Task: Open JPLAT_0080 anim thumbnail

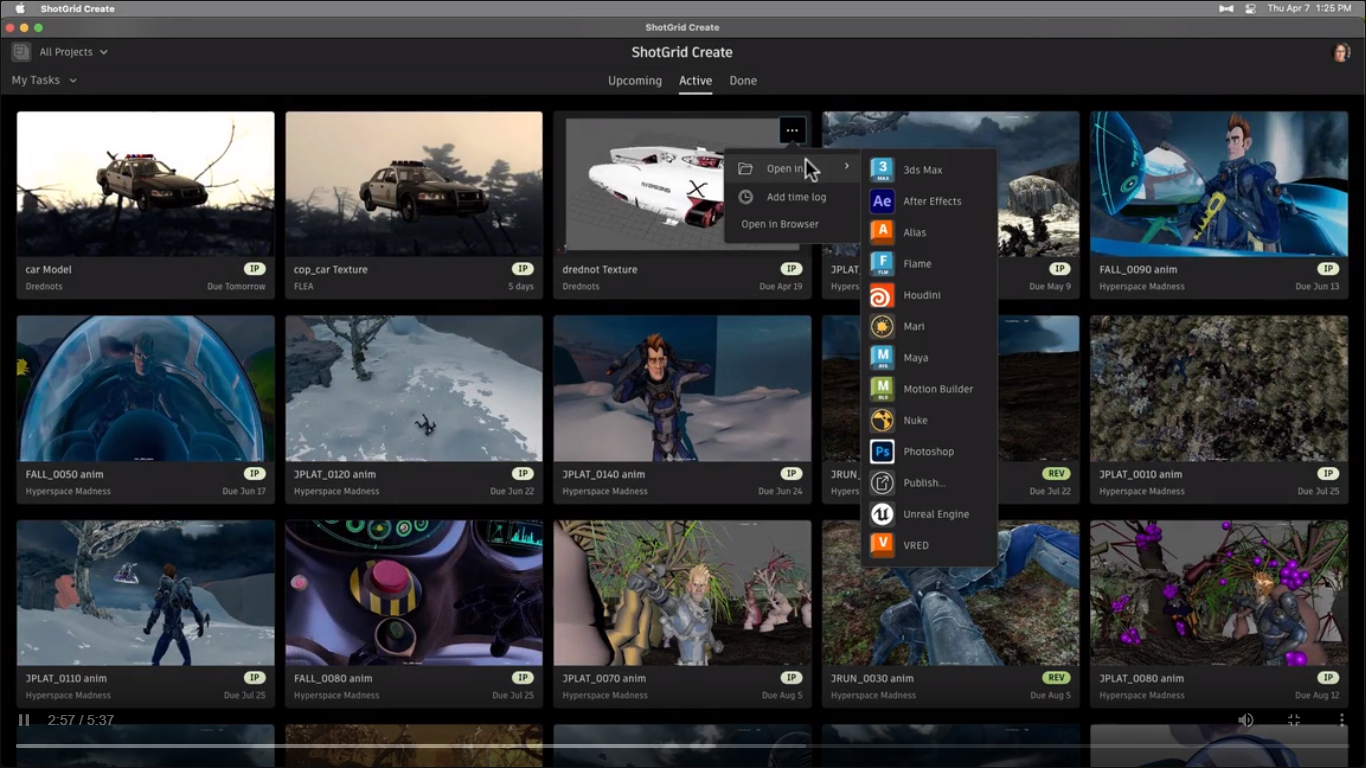Action: [x=1219, y=593]
